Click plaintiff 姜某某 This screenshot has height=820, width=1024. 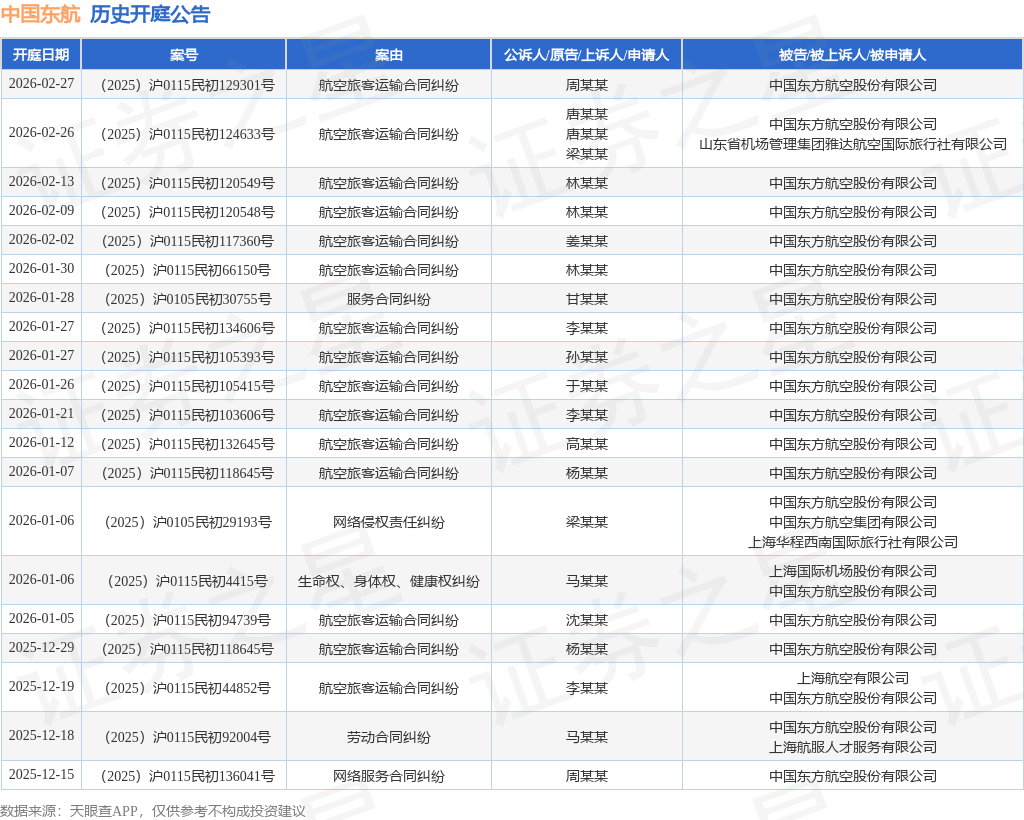click(x=586, y=241)
